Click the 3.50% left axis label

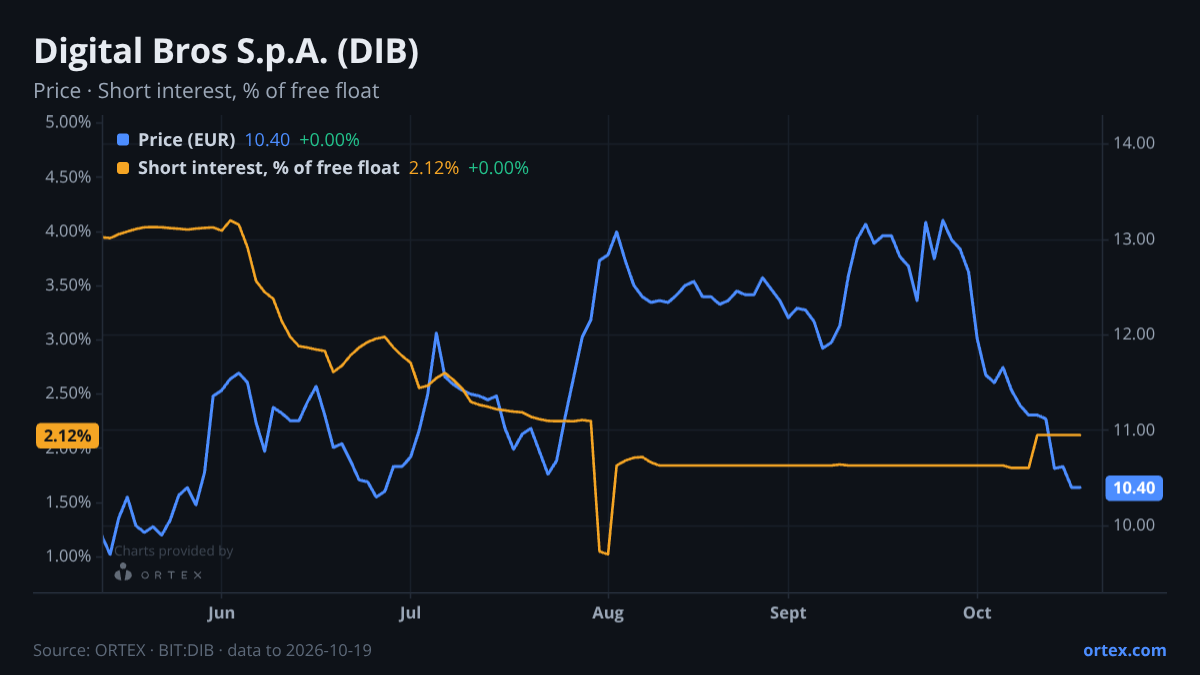[68, 285]
